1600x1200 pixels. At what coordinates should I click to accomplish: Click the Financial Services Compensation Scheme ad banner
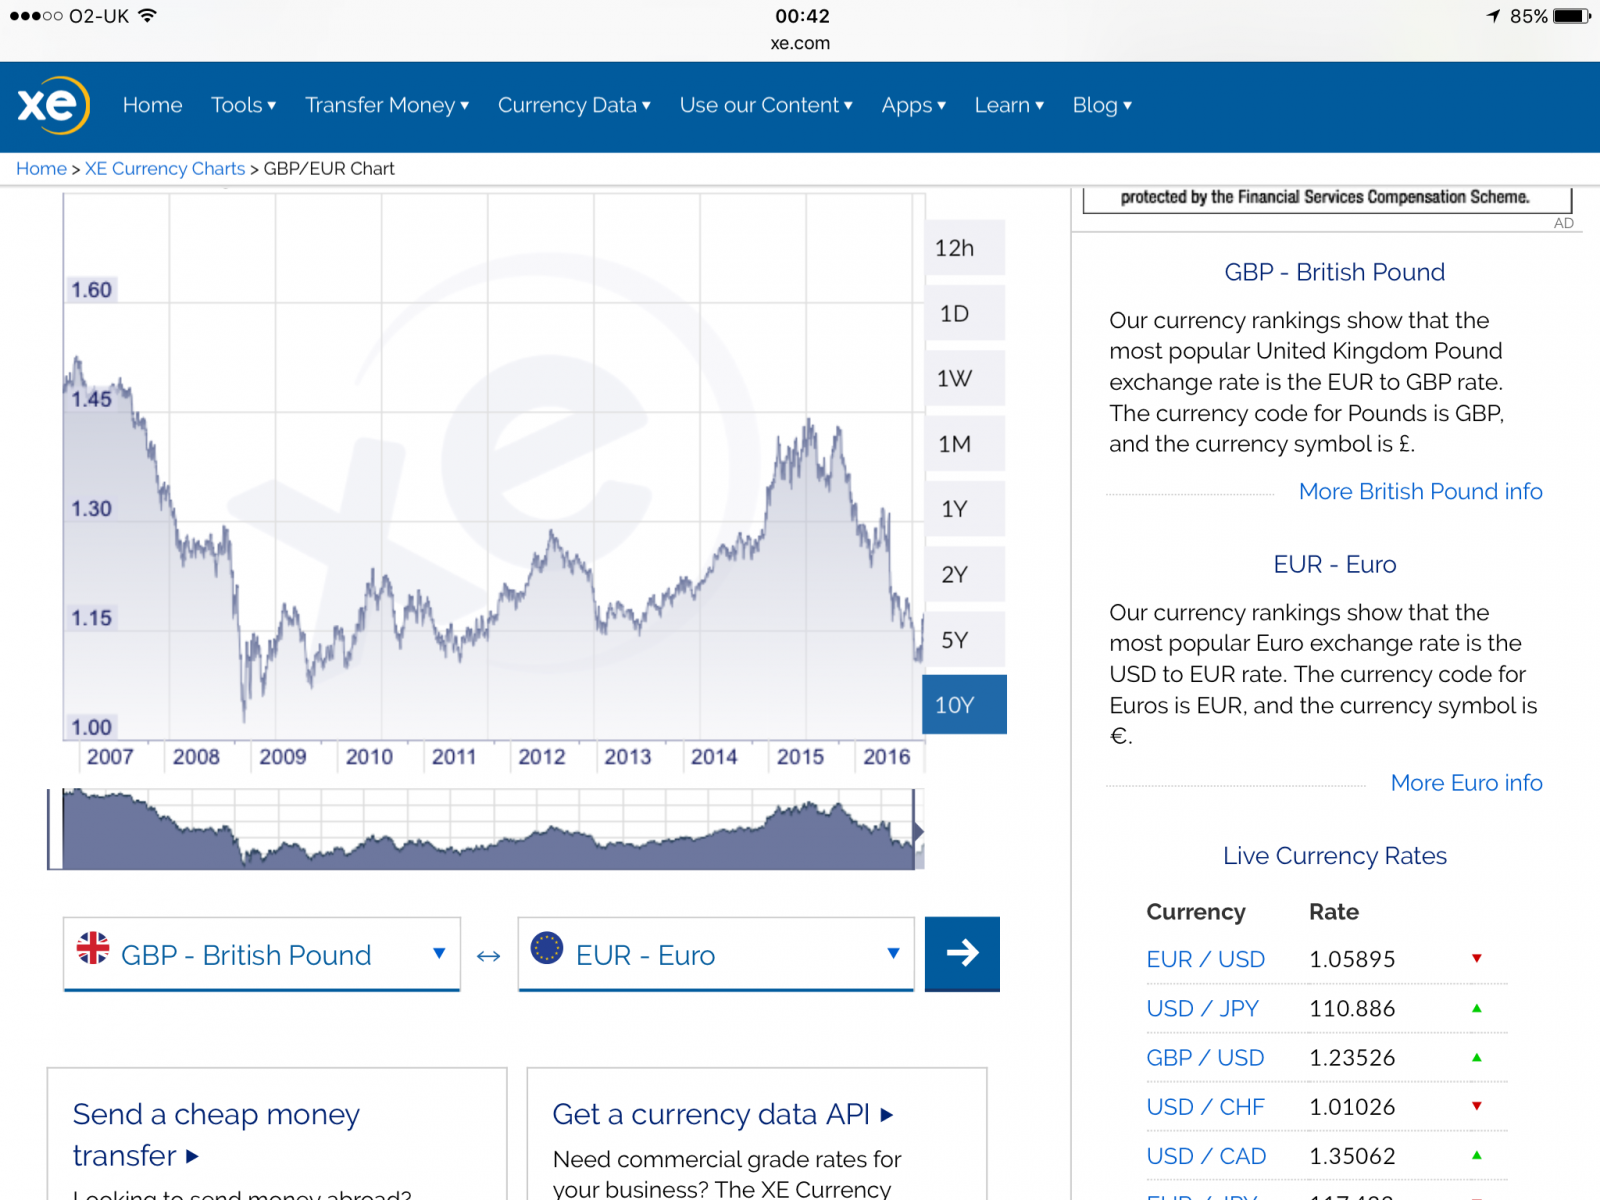1327,199
